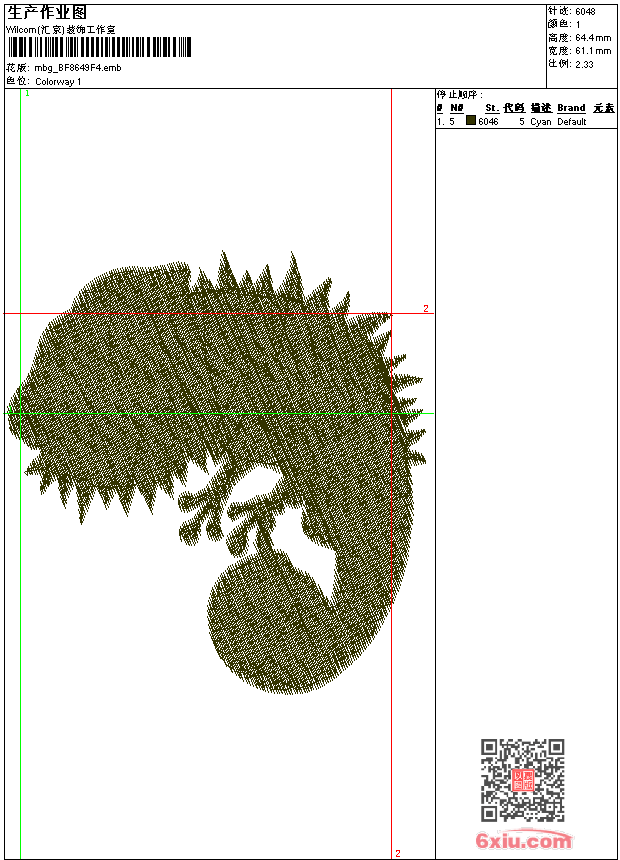The width and height of the screenshot is (620, 860).
Task: Click the 停止顺序 section heading
Action: coord(459,95)
